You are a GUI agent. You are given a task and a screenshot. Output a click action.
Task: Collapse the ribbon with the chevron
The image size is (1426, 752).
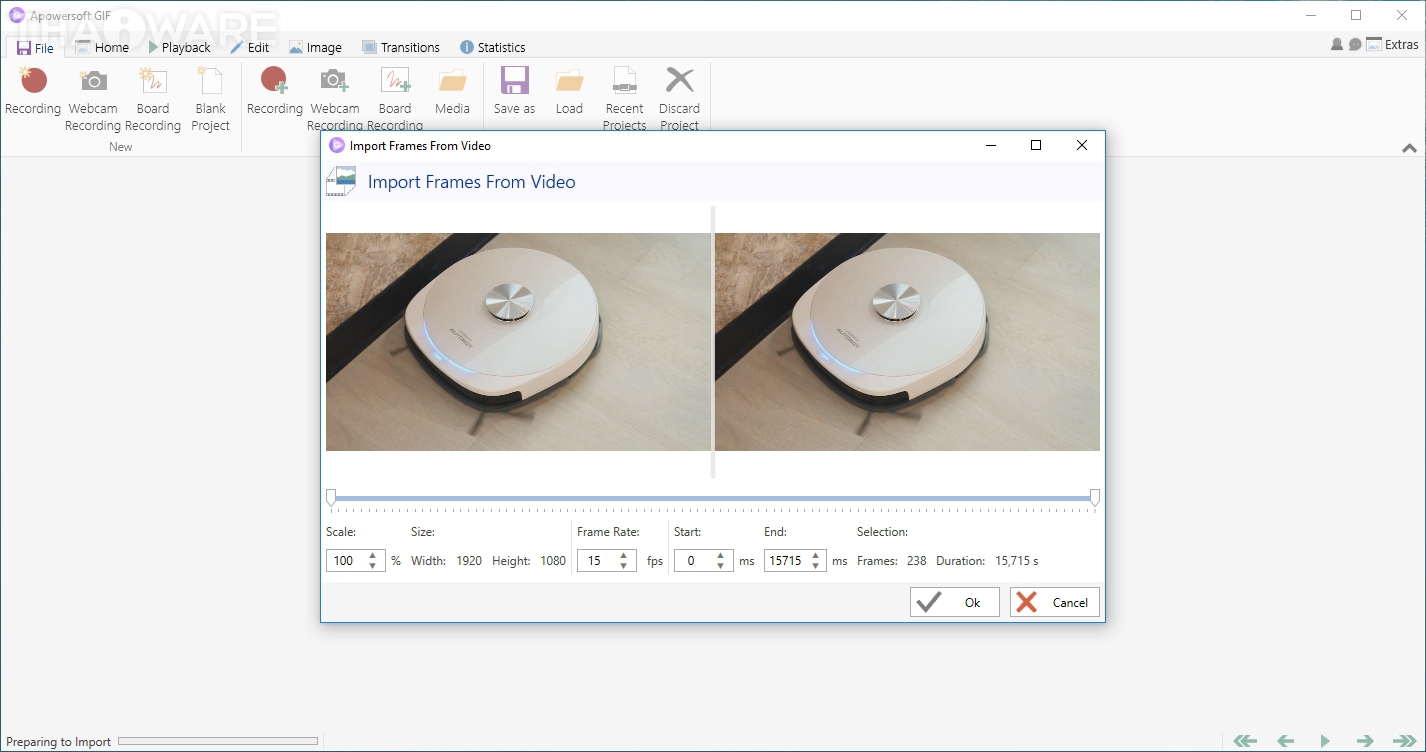[1409, 148]
